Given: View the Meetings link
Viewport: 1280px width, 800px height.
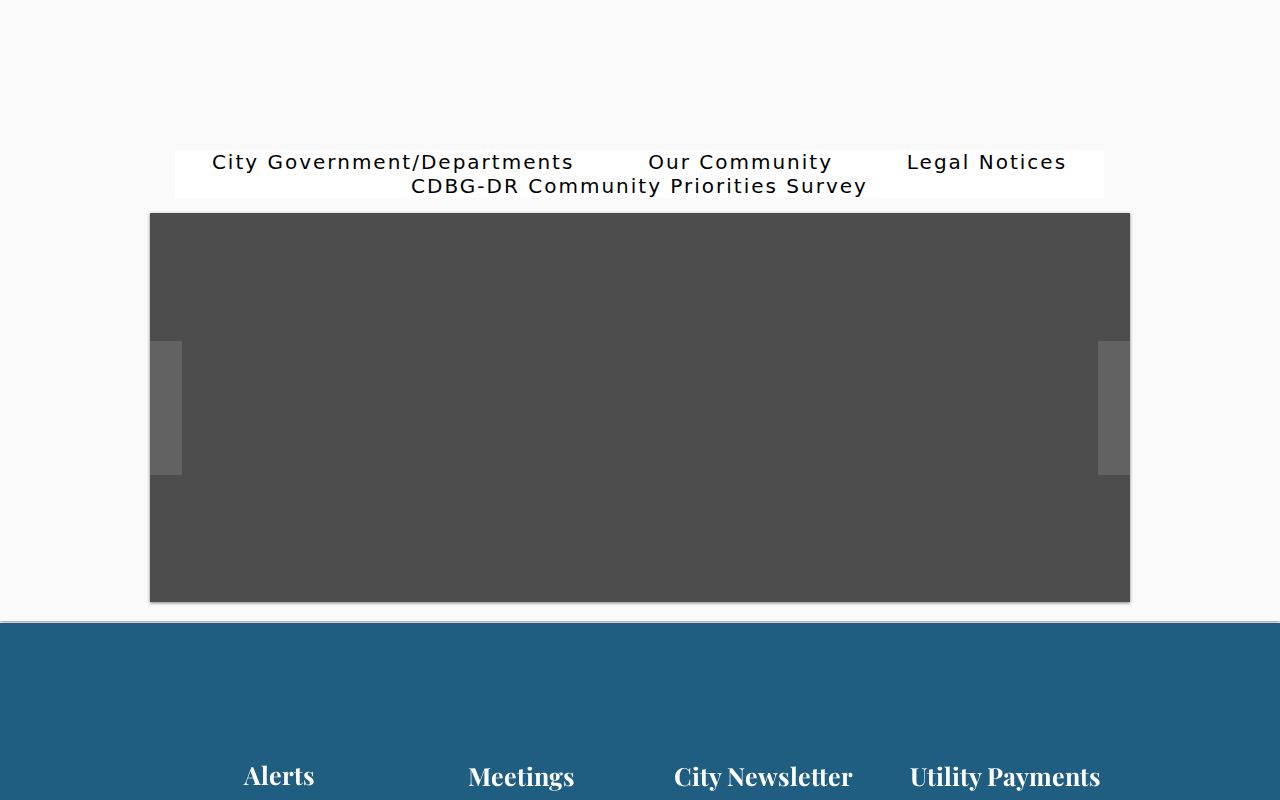Looking at the screenshot, I should [x=521, y=777].
